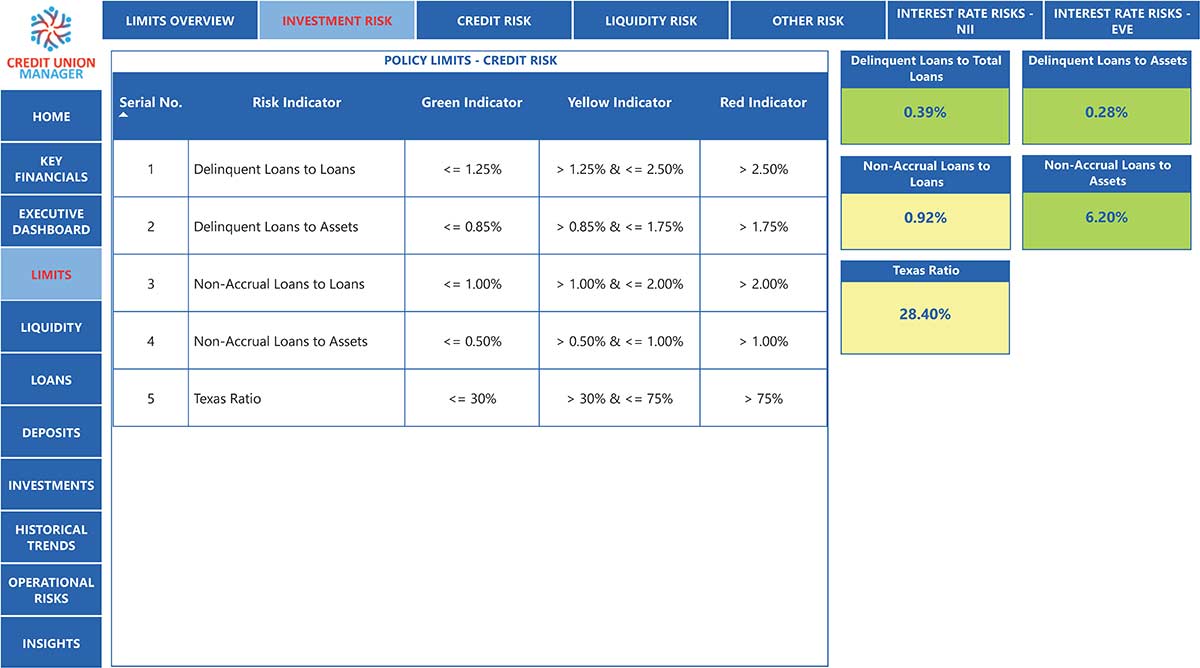Select the Non-Accrual Loans to Loans row
The height and width of the screenshot is (668, 1200).
pos(470,284)
